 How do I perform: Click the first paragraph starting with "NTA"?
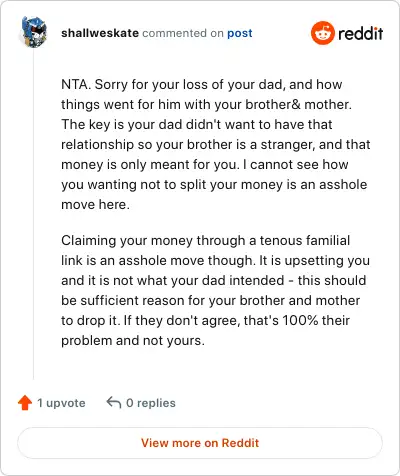point(216,144)
